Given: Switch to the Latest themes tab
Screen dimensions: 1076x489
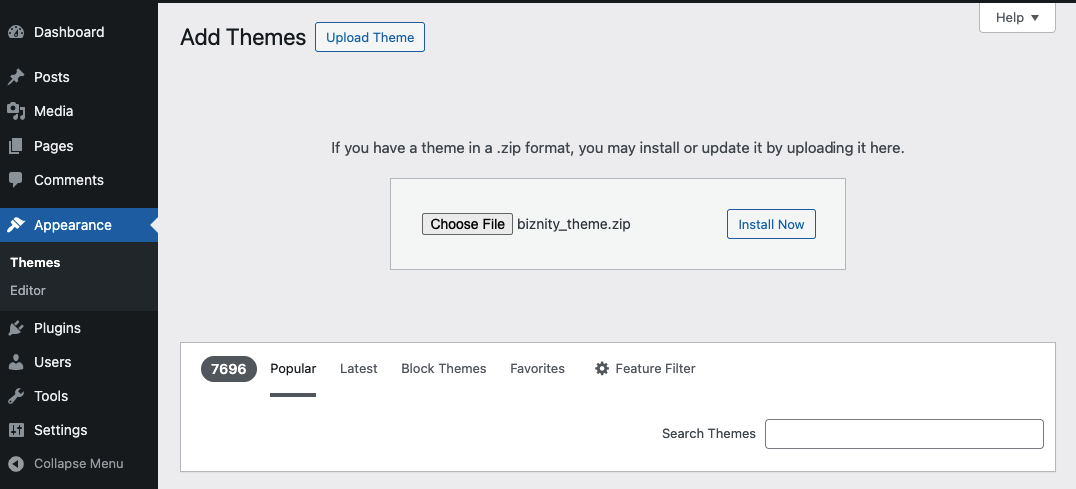Looking at the screenshot, I should pyautogui.click(x=358, y=369).
